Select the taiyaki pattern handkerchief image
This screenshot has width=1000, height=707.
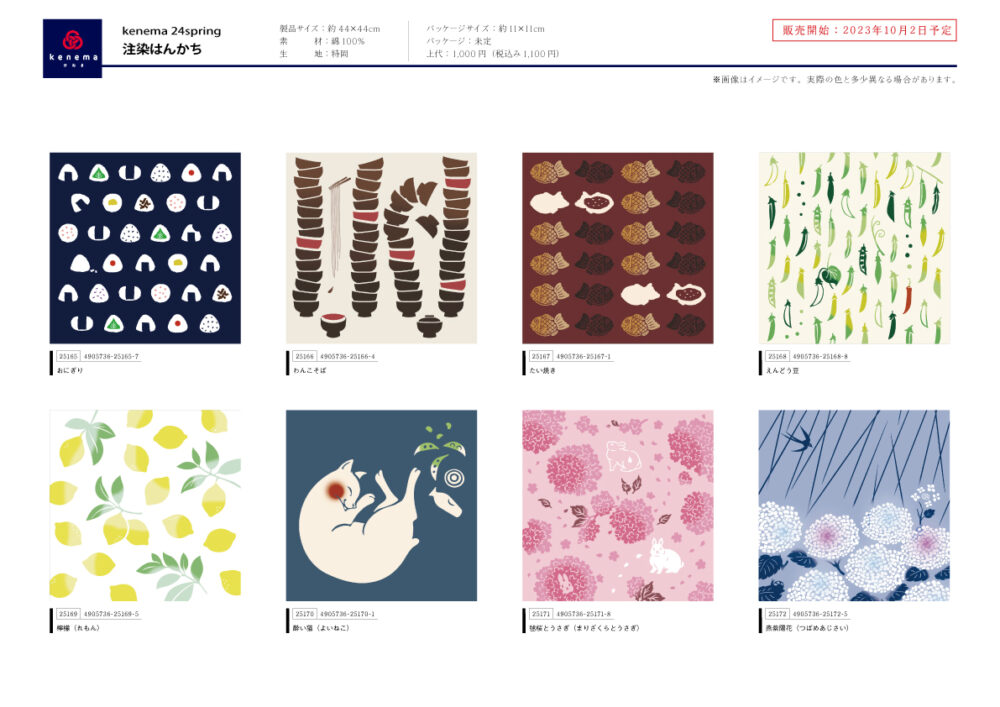click(x=618, y=248)
